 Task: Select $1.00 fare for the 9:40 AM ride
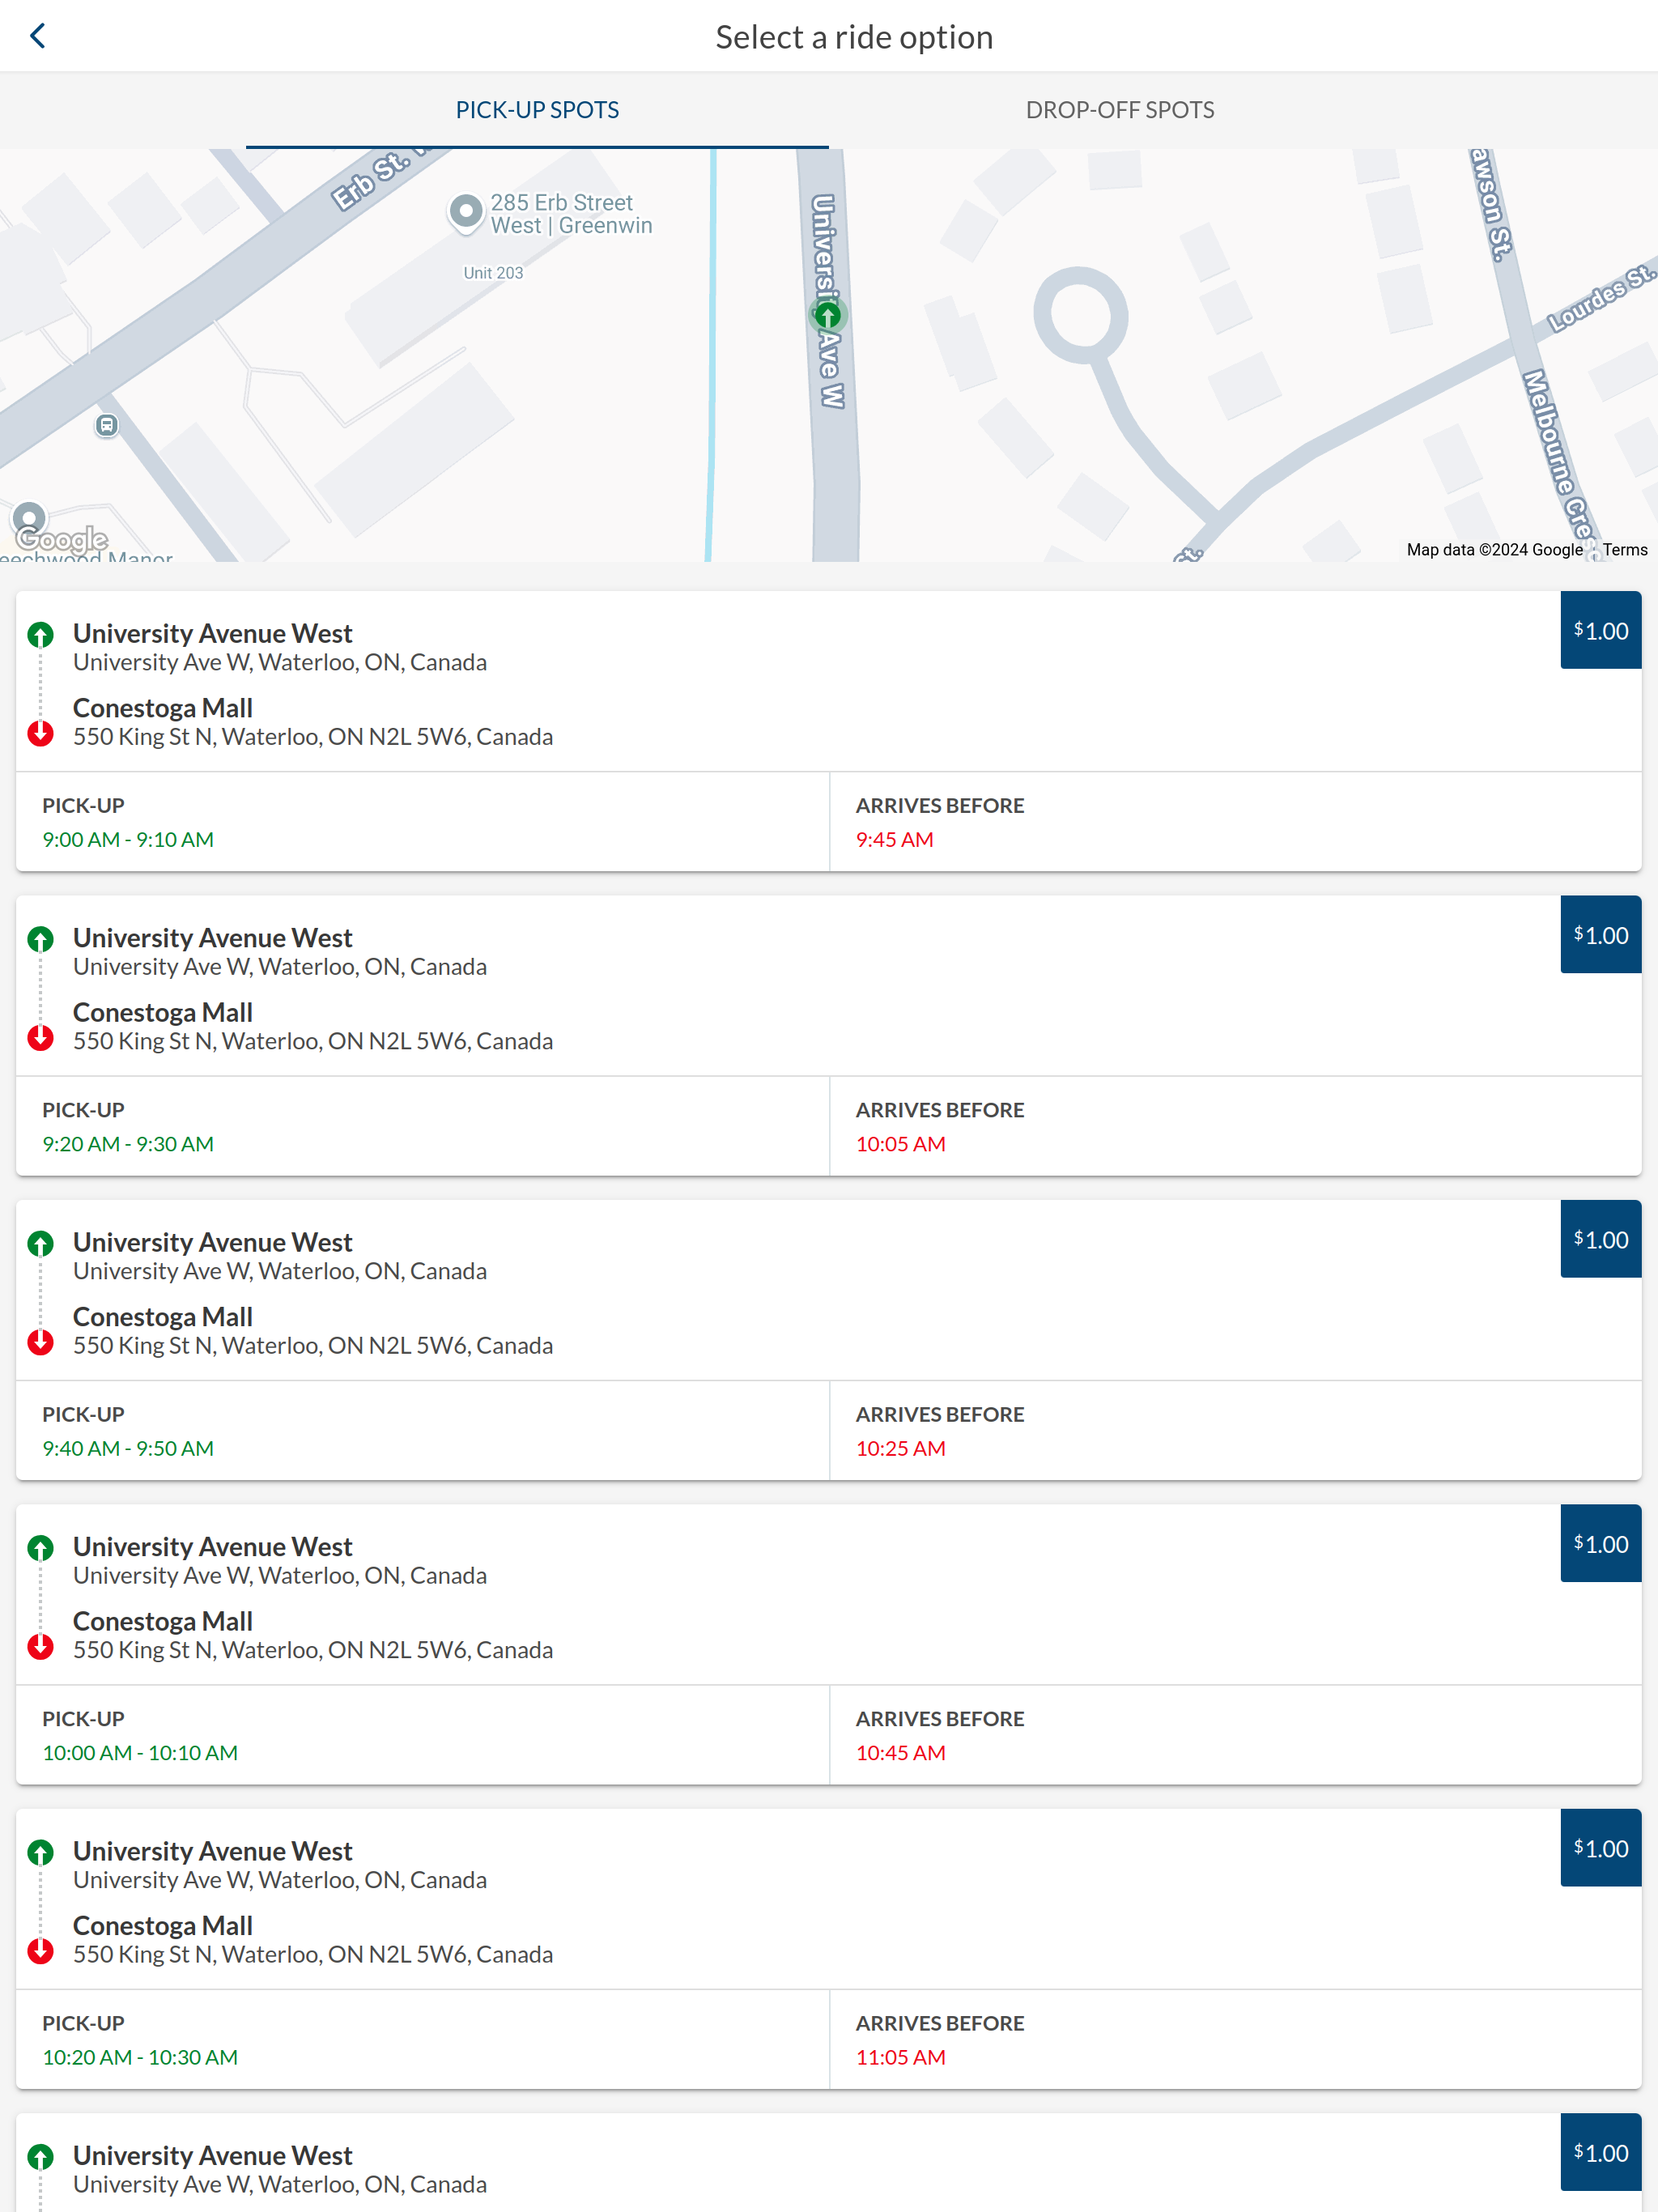point(1600,1239)
